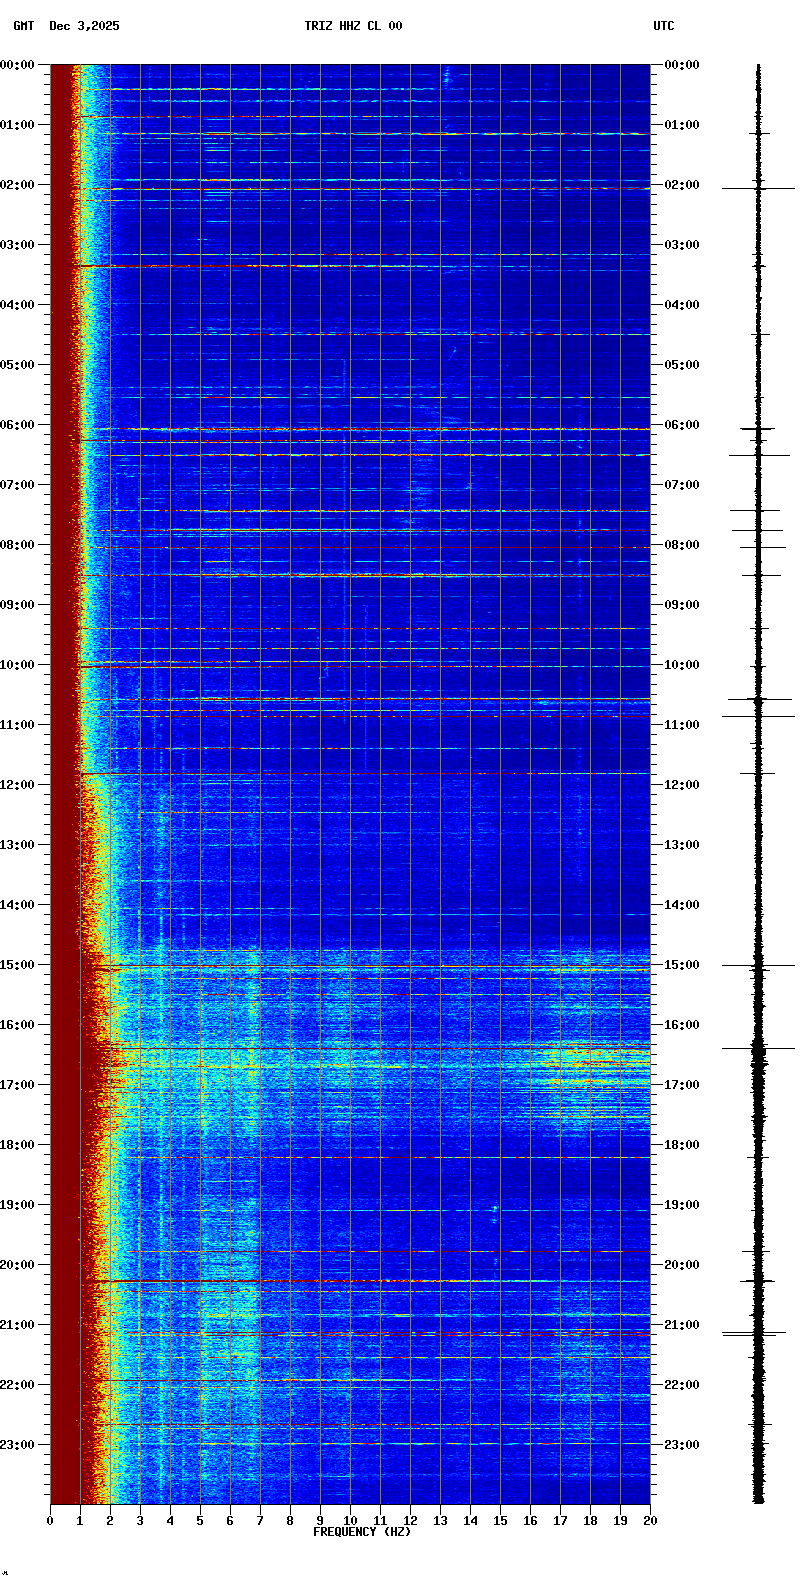Image resolution: width=802 pixels, height=1584 pixels.
Task: Select the TRIZ HHZ CL 00 station title
Action: (353, 26)
